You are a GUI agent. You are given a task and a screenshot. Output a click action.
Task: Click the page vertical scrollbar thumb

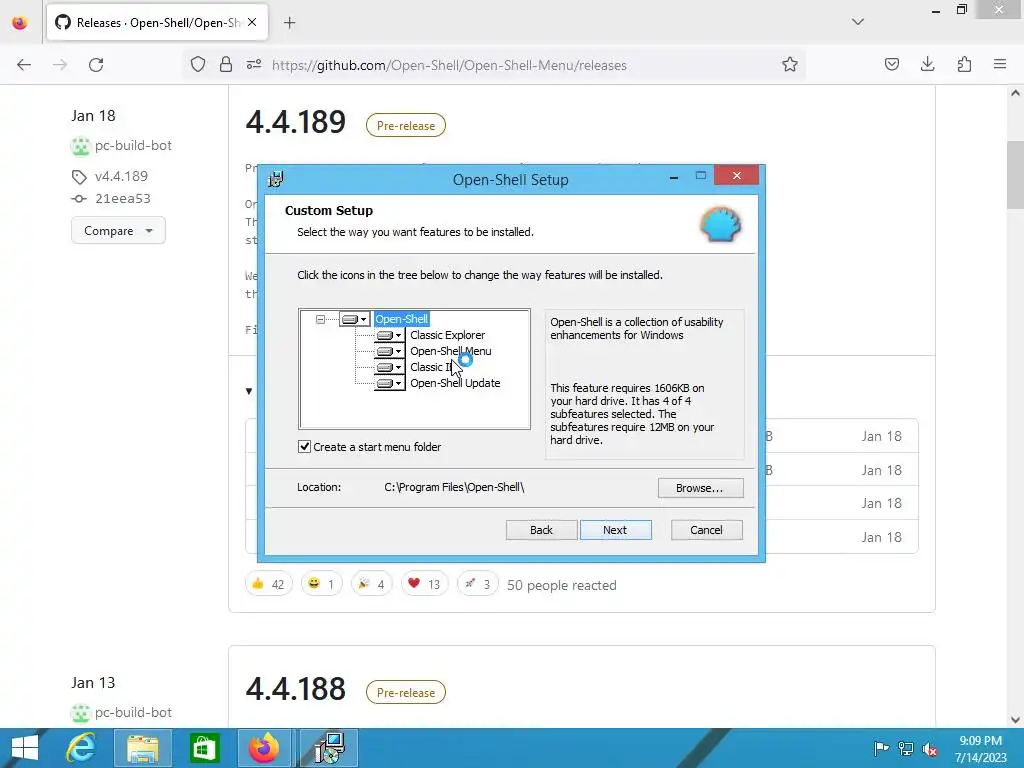[1015, 175]
